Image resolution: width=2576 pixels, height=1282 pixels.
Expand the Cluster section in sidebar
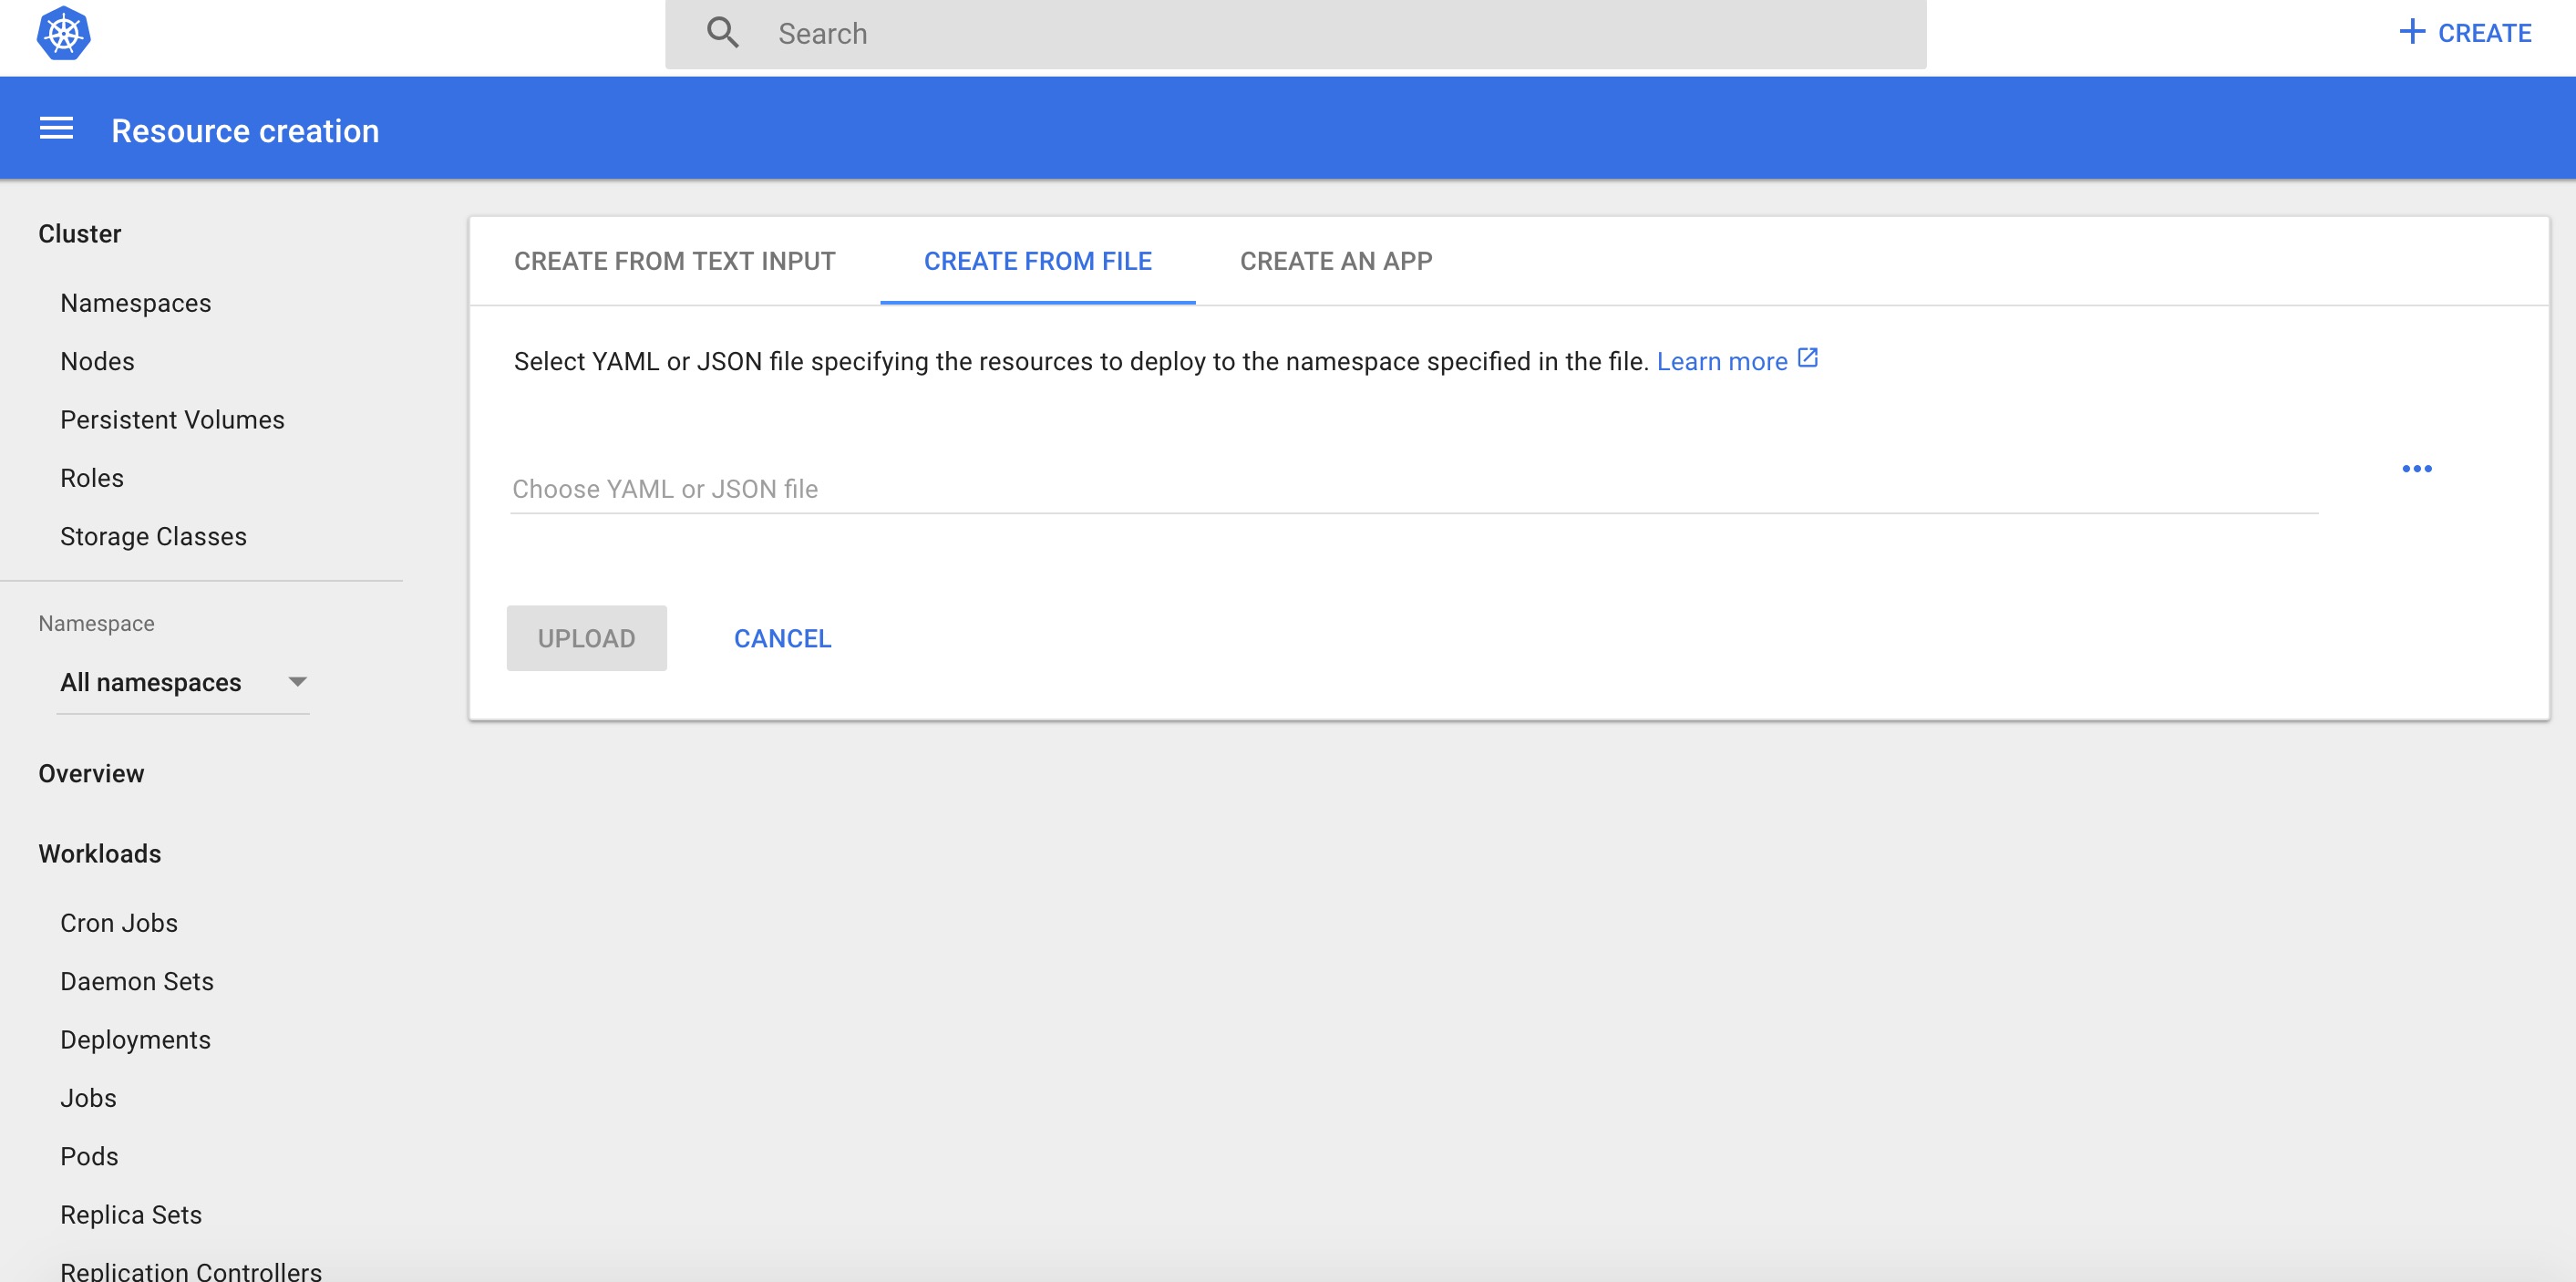click(80, 232)
